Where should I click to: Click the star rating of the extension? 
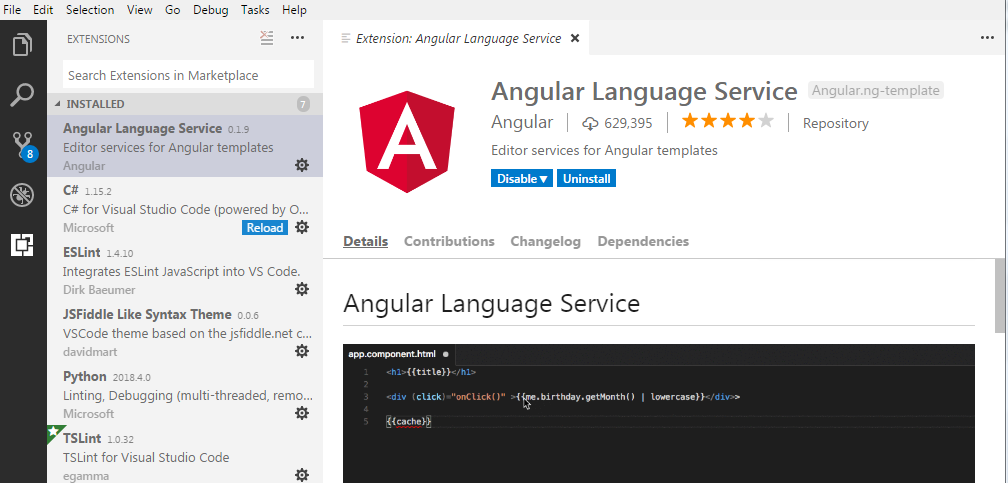pyautogui.click(x=728, y=122)
